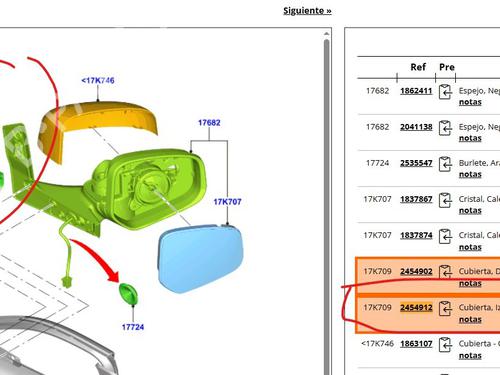Open notas under row 1862411
500x375 pixels.
coord(470,102)
